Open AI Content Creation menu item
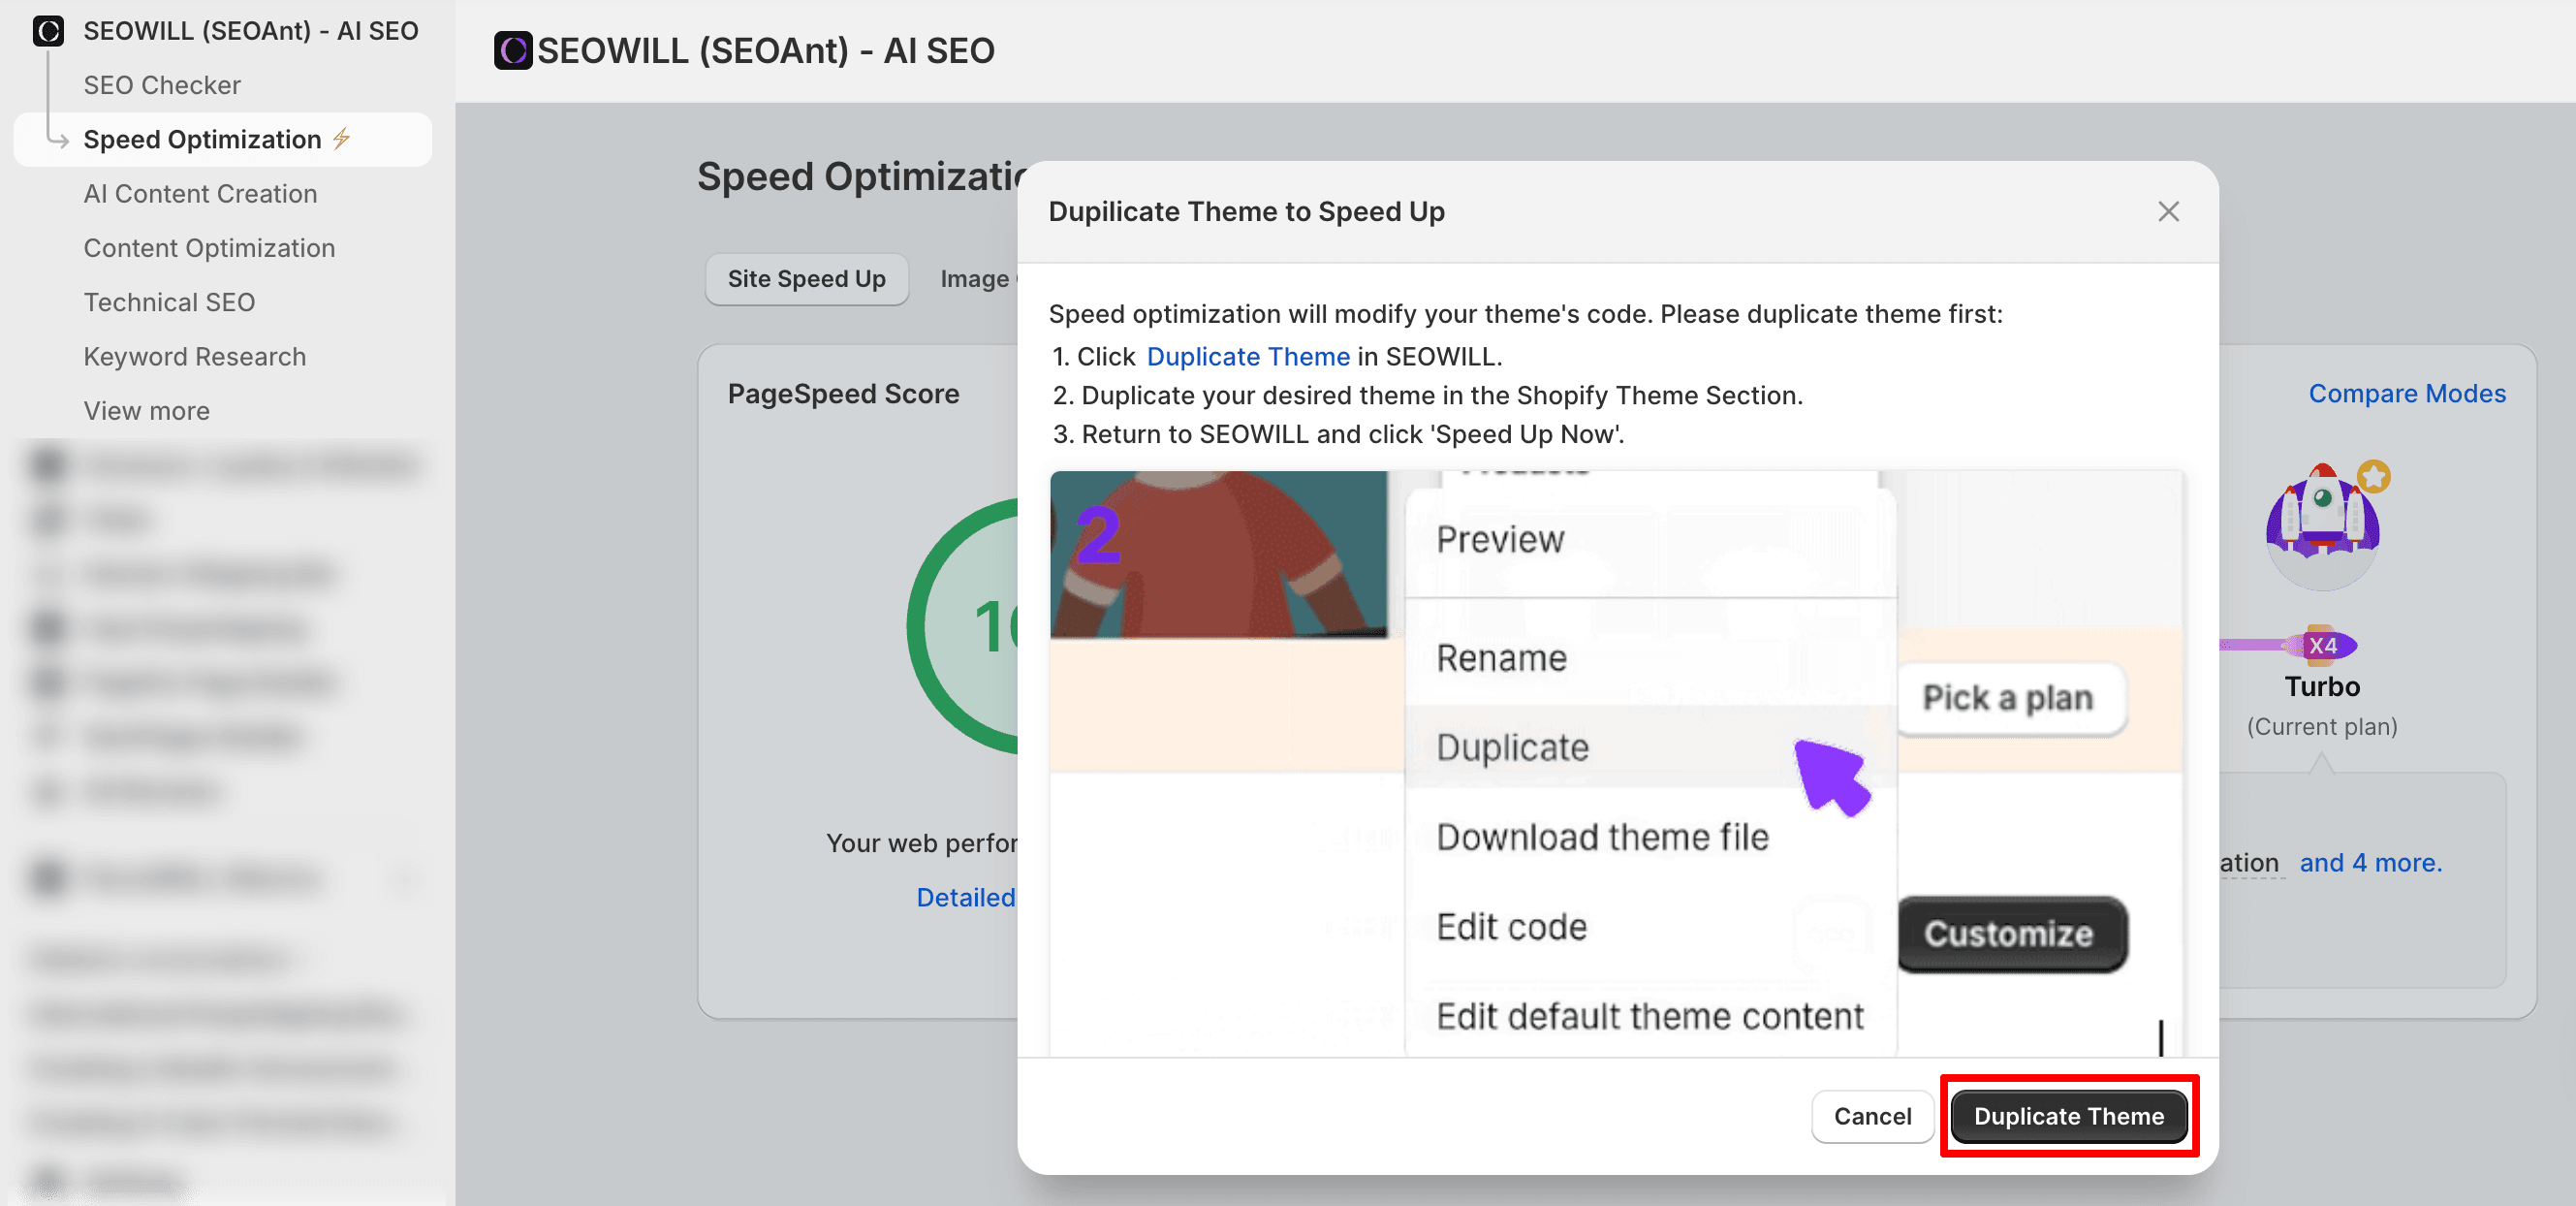 pos(200,193)
